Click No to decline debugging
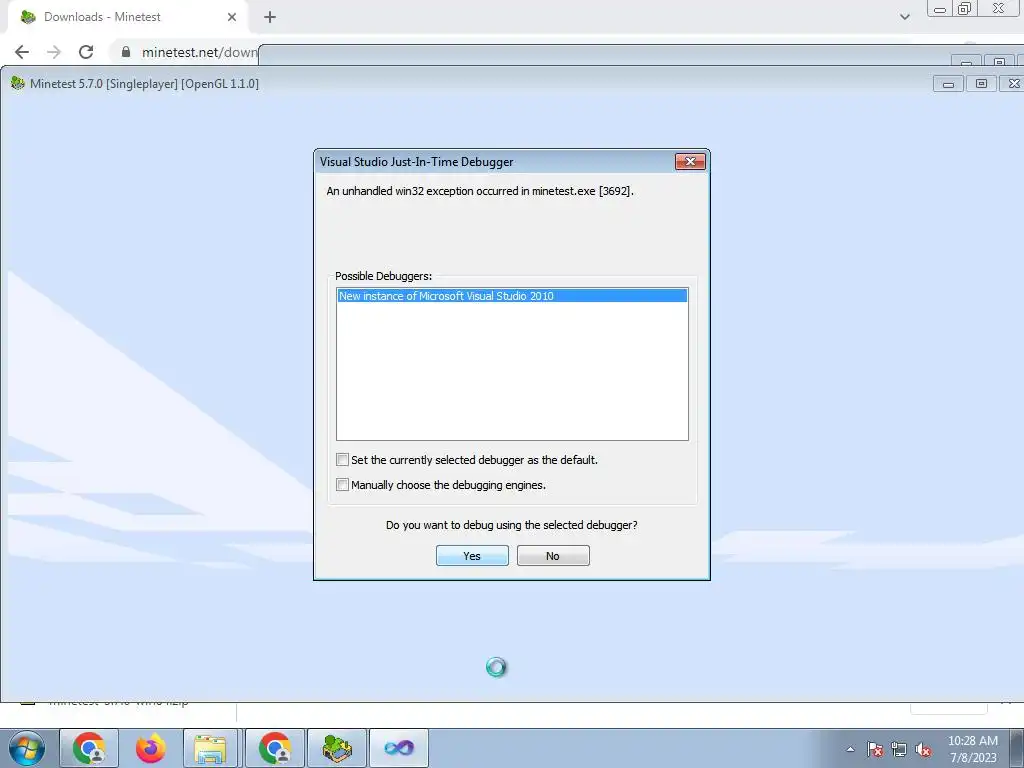This screenshot has height=768, width=1024. point(552,556)
